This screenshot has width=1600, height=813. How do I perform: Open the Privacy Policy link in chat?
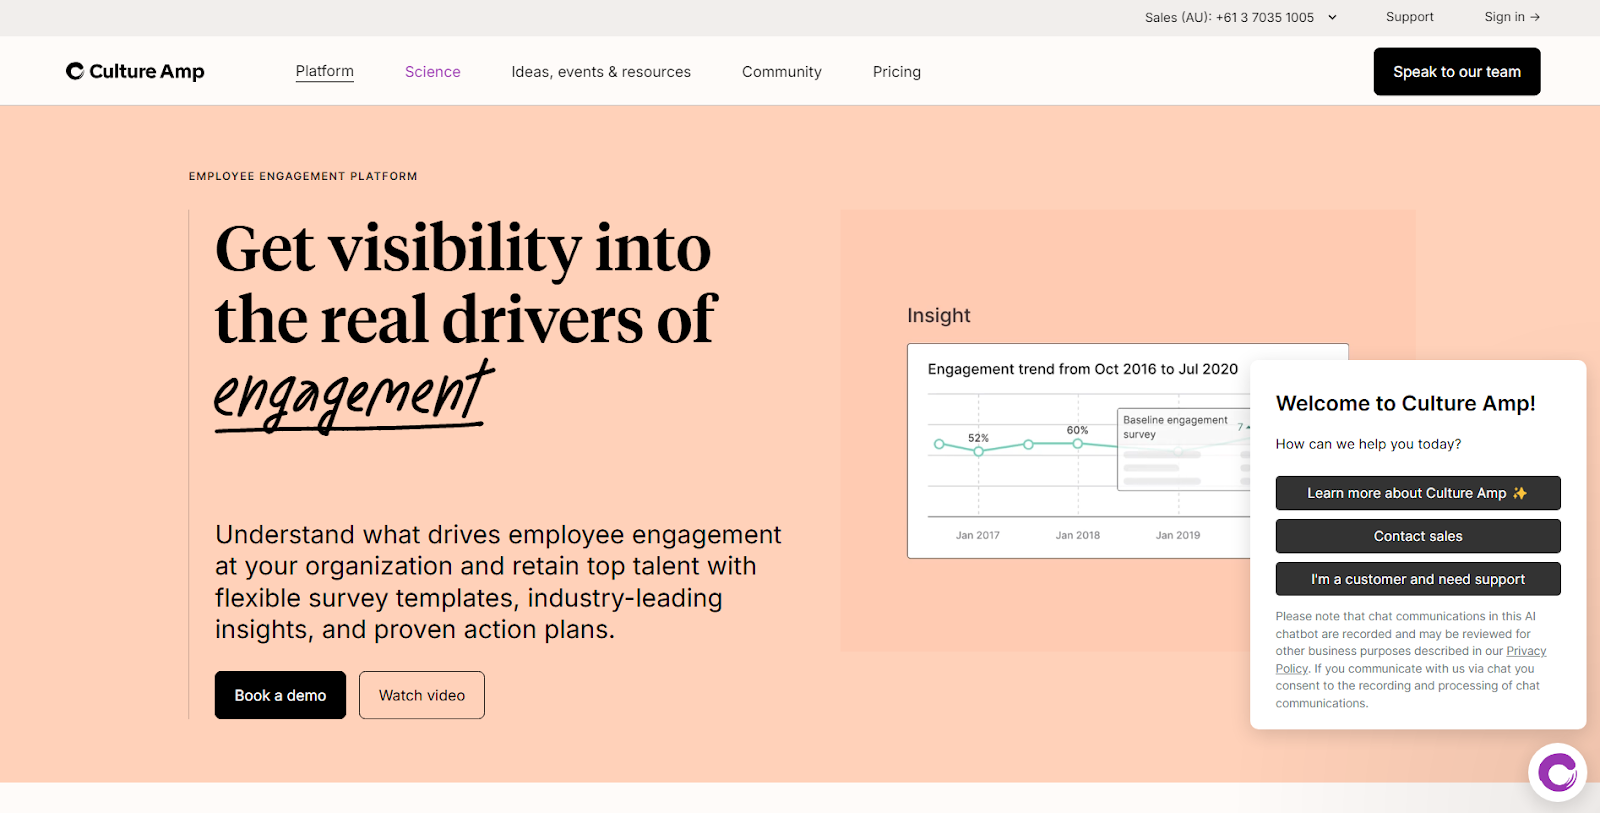[x=1526, y=651]
